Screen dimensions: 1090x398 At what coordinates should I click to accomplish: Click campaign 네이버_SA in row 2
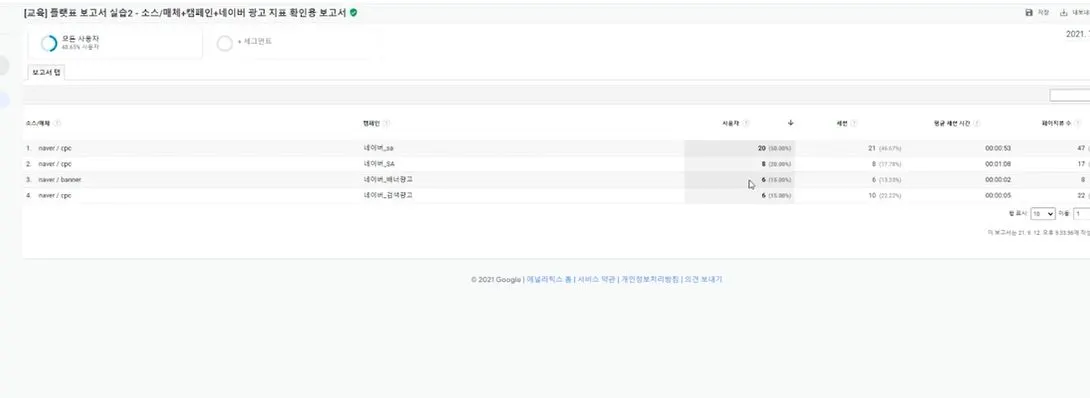click(x=379, y=164)
